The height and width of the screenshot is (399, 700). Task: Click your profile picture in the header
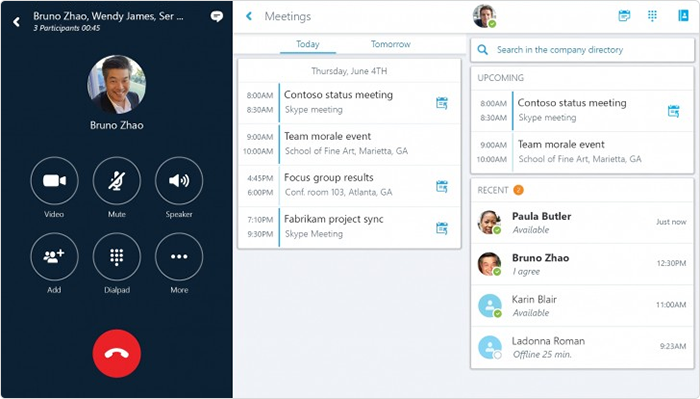[x=484, y=16]
